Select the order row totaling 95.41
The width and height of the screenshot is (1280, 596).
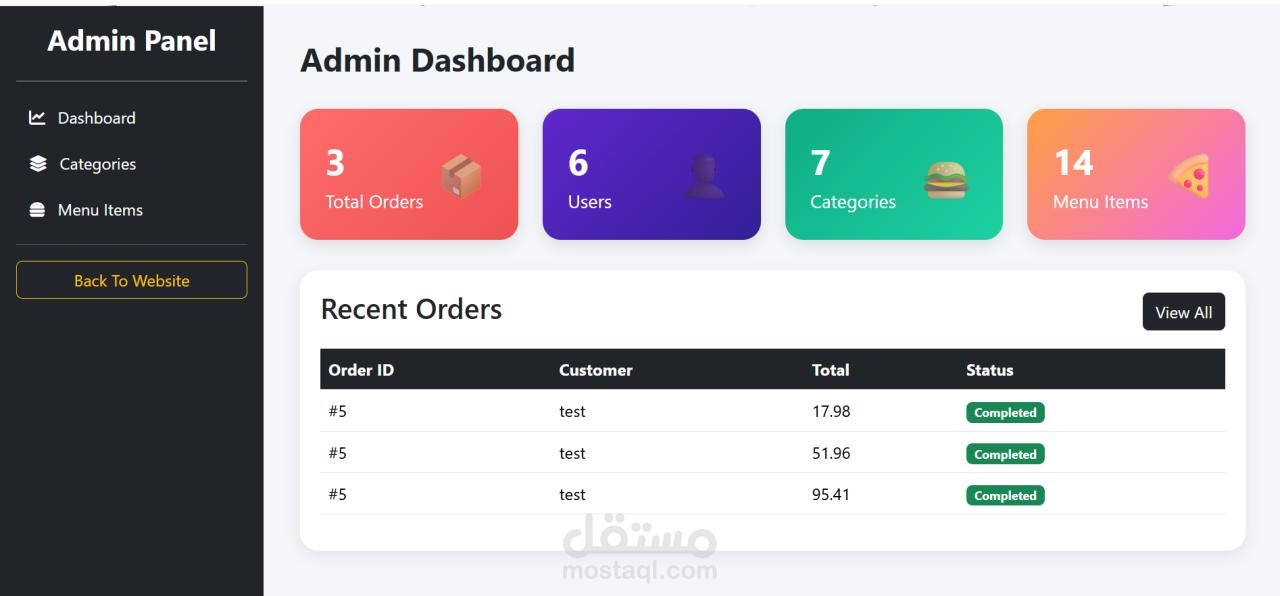pos(772,494)
